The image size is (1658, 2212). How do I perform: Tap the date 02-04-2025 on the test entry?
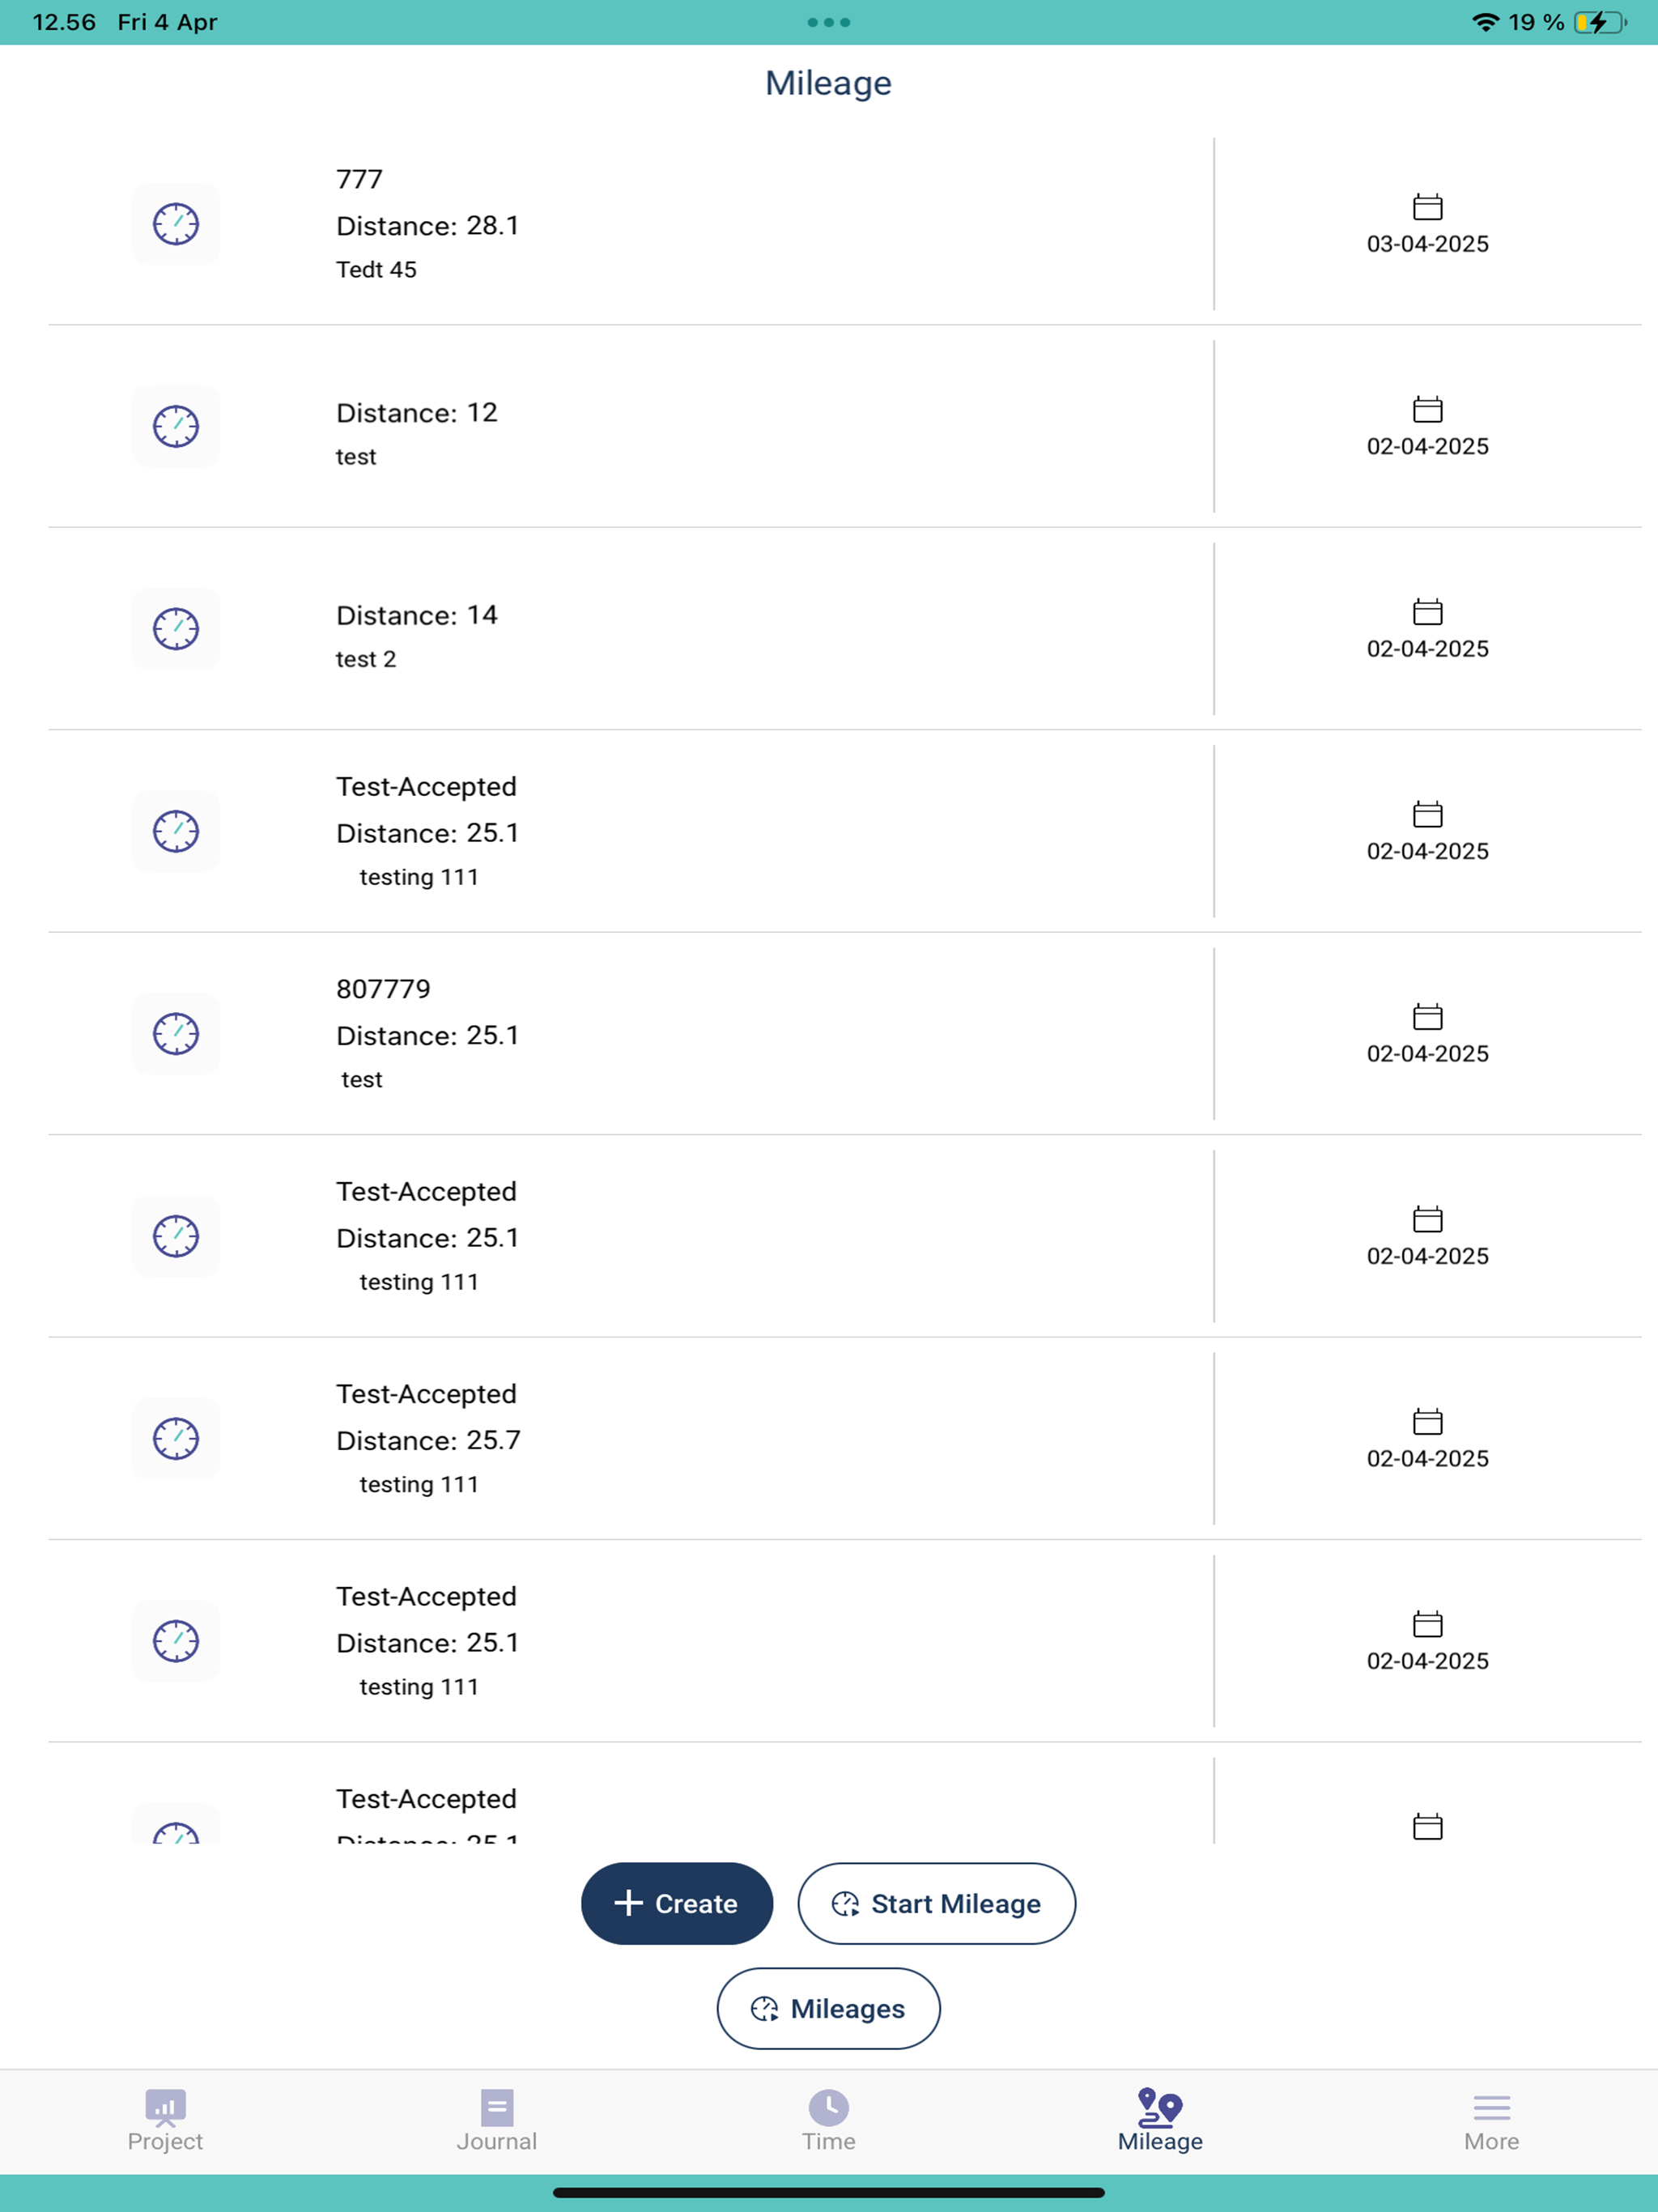pos(1427,446)
